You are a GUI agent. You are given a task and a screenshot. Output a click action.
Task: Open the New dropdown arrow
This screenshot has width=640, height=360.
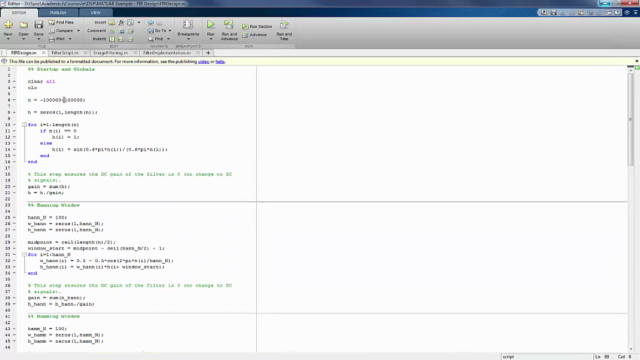[x=8, y=39]
